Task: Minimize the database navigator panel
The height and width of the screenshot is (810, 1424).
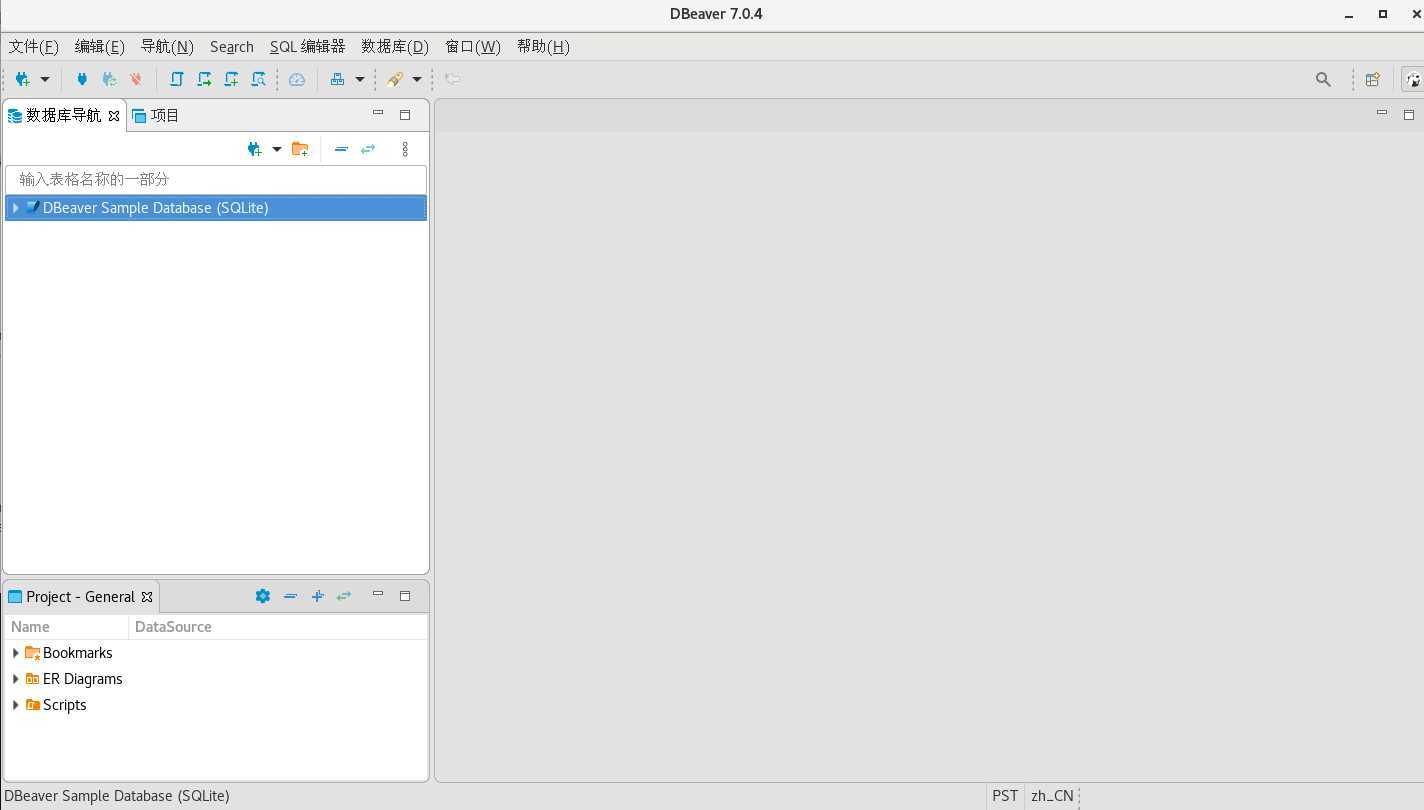Action: [378, 114]
